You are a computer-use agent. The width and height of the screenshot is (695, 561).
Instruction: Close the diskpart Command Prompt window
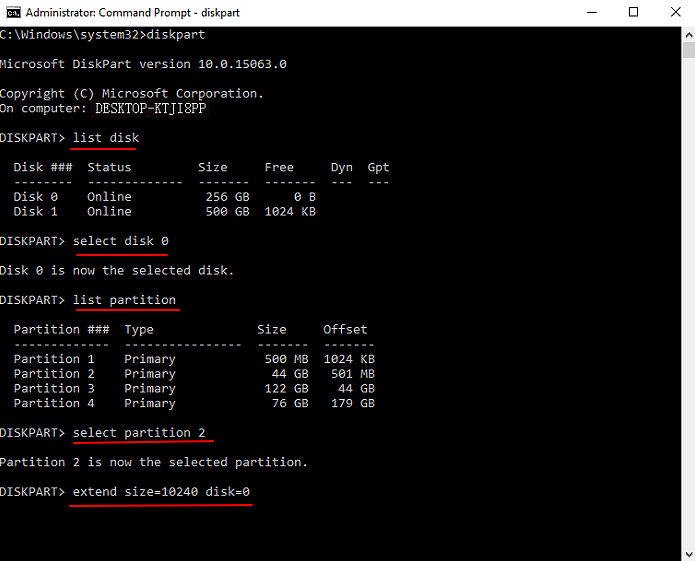pos(675,12)
